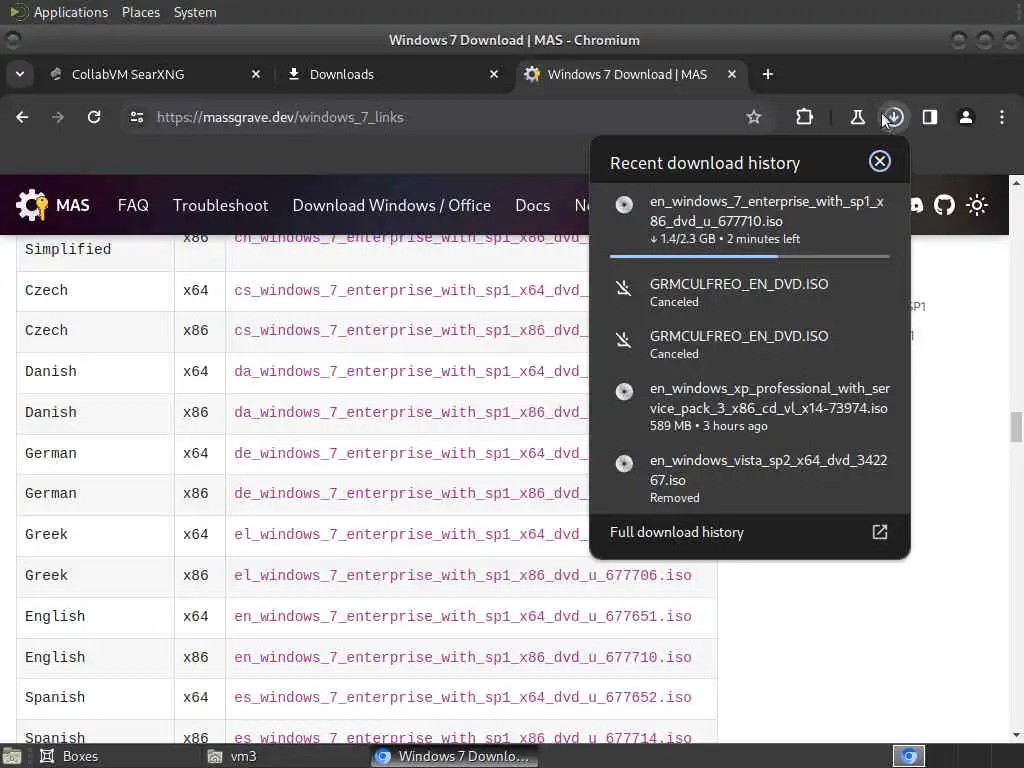Open English x64 en_windows_7 ISO link
Screen dimensions: 1024x768
point(462,616)
